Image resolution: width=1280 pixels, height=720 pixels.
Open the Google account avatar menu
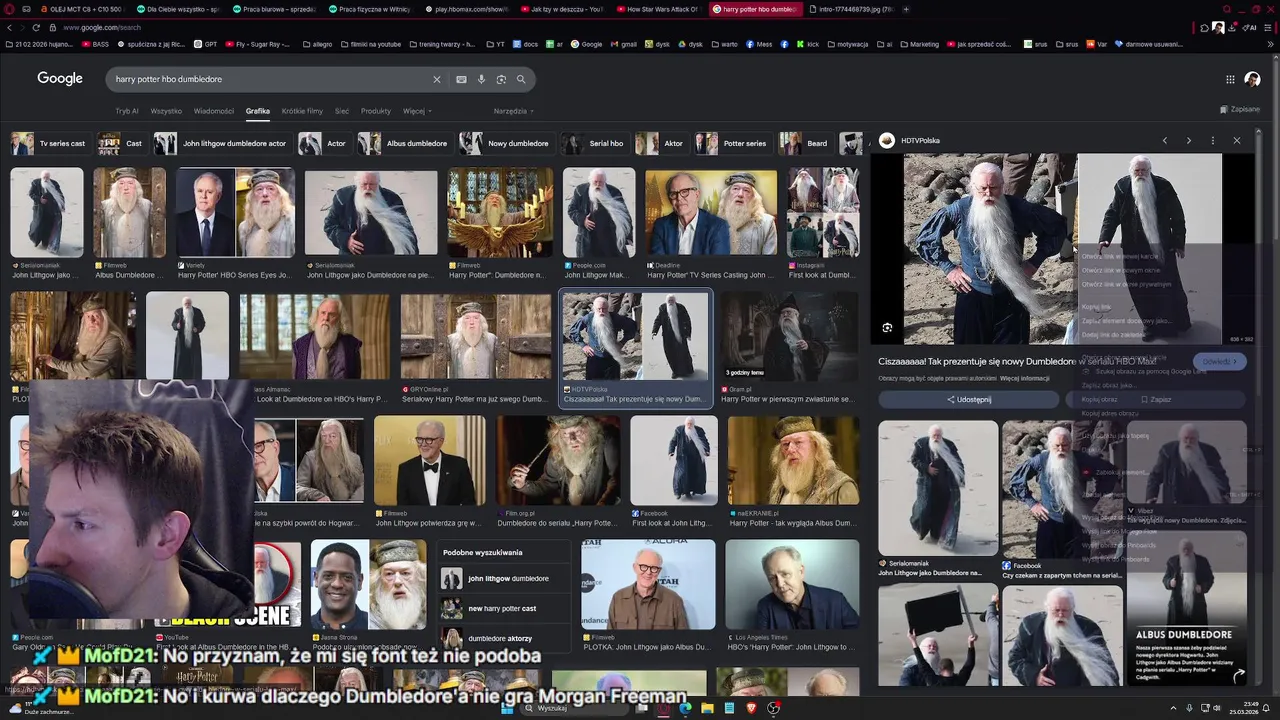point(1252,79)
